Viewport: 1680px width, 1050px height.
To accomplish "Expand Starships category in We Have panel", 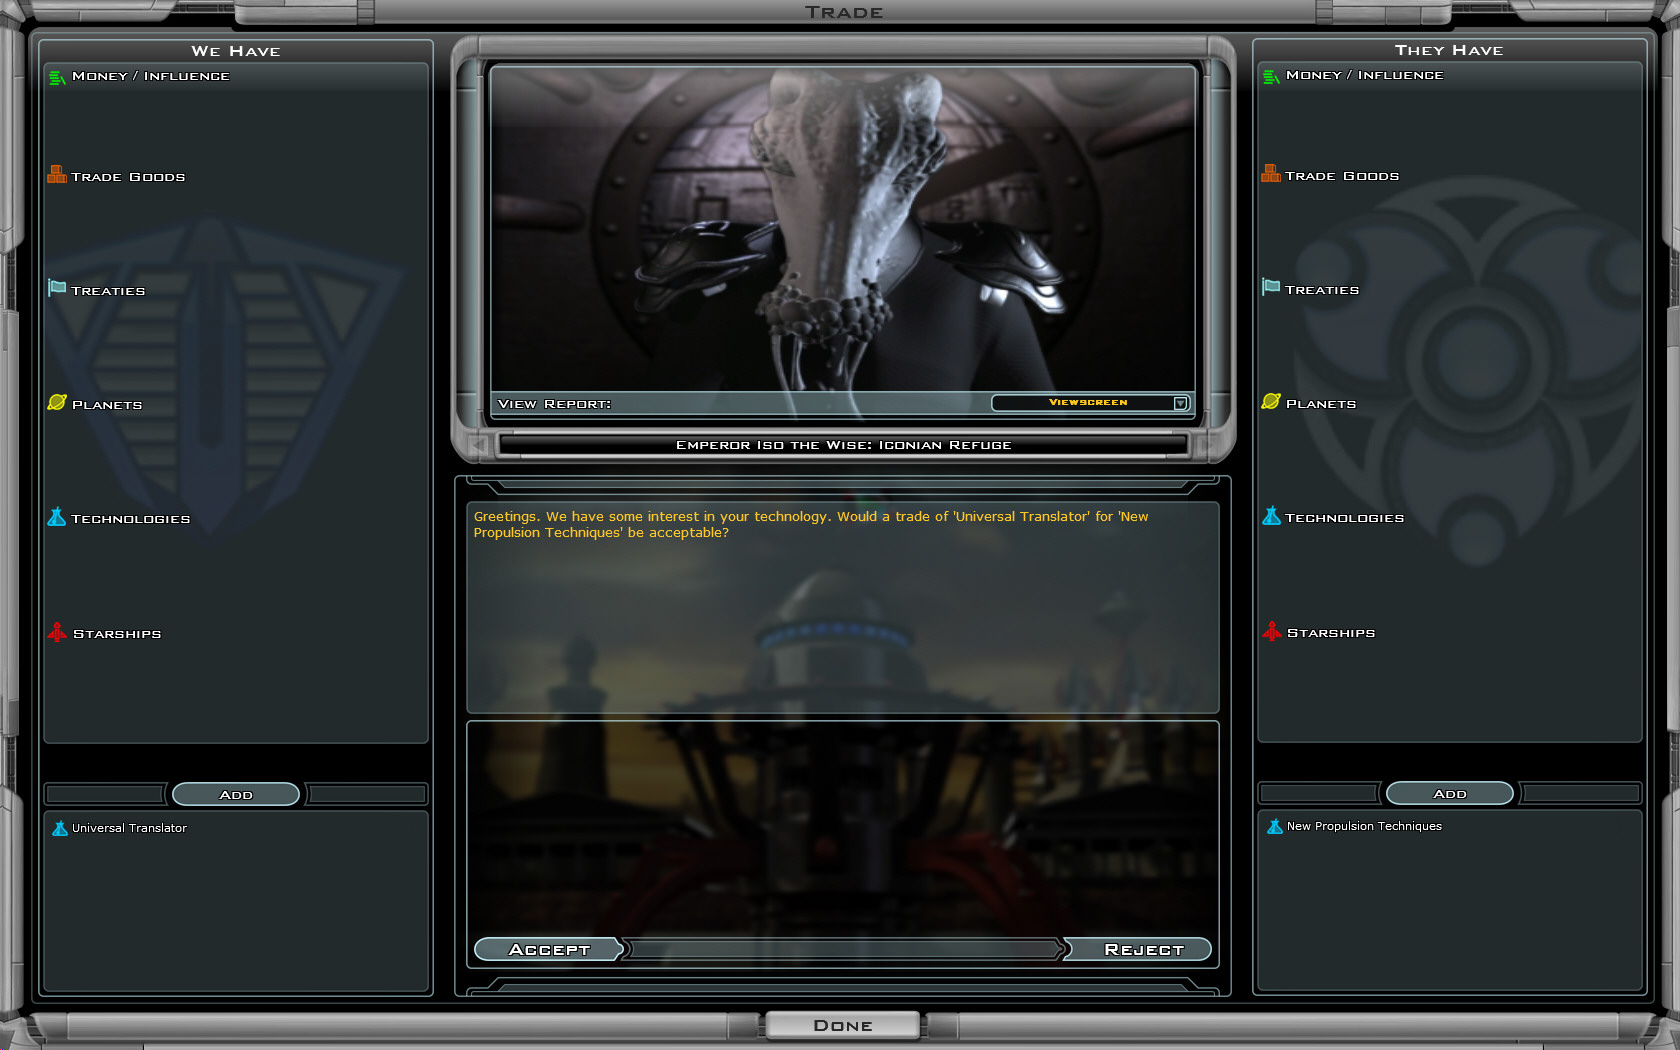I will [x=117, y=634].
